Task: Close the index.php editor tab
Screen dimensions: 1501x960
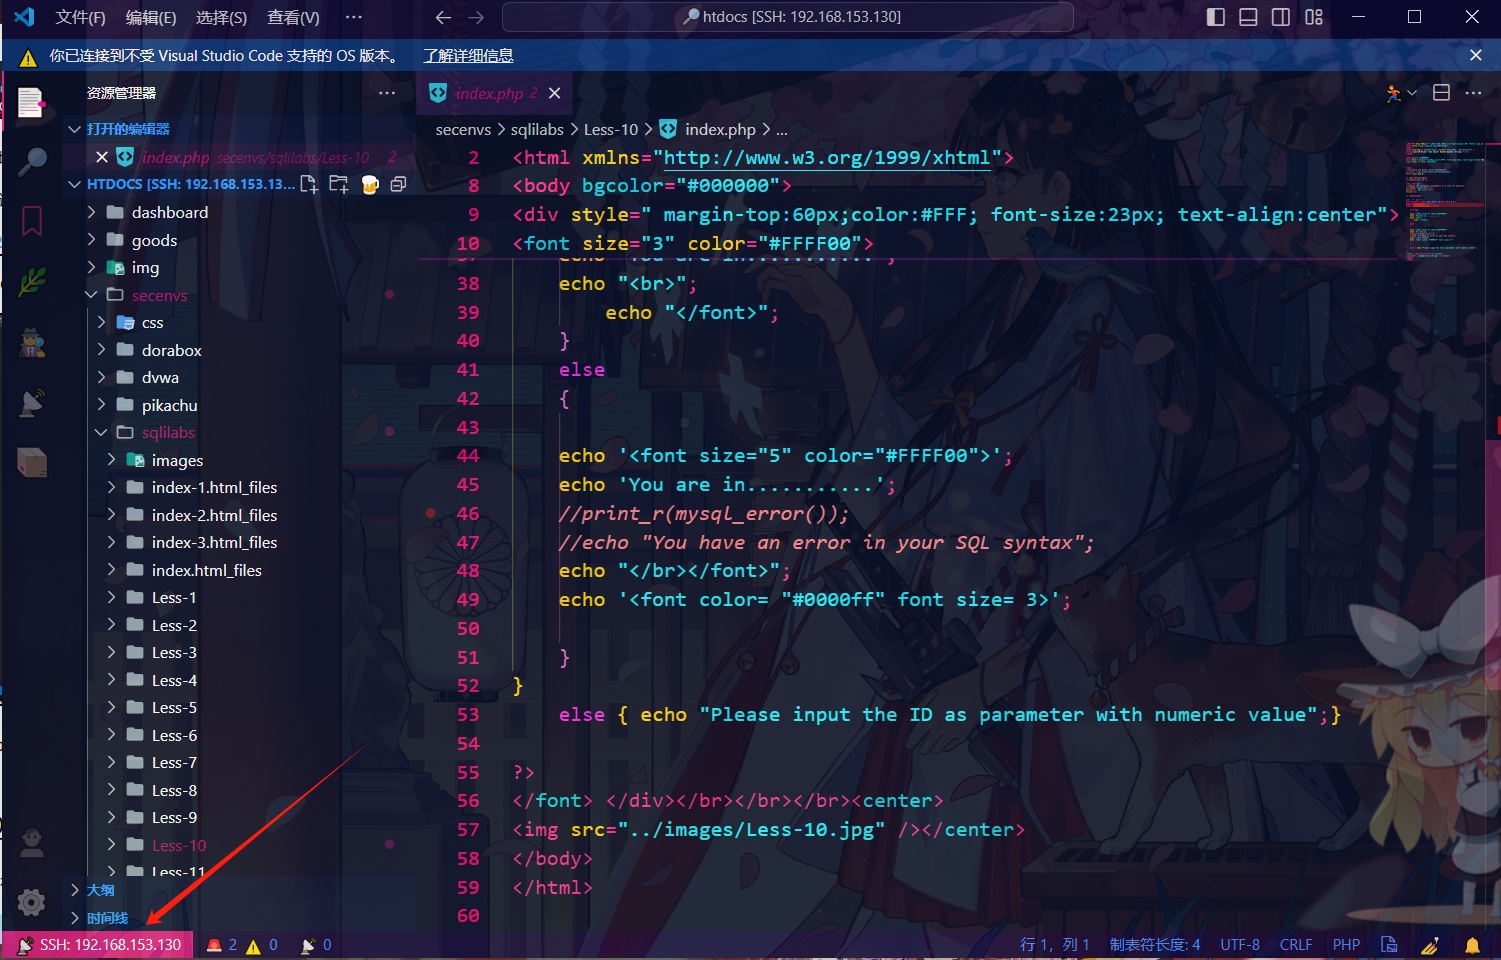Action: pyautogui.click(x=554, y=93)
